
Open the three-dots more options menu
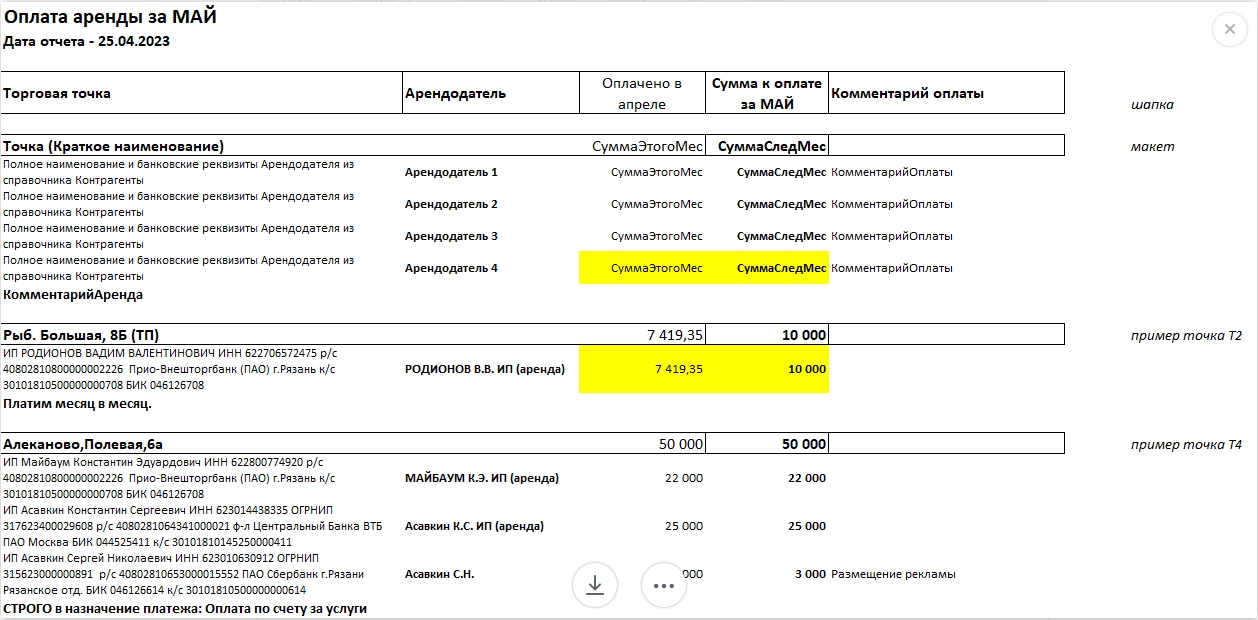click(664, 585)
